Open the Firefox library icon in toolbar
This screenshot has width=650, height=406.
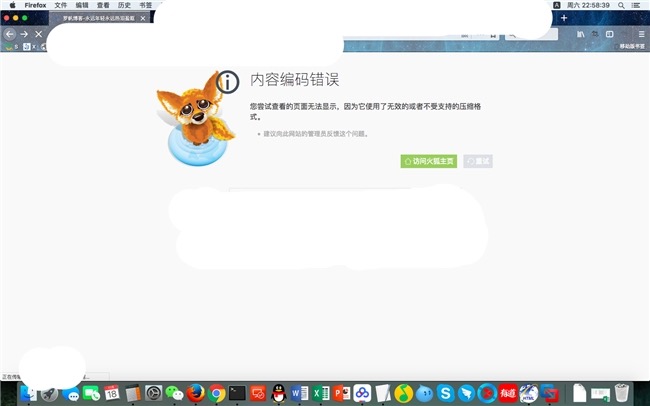[x=581, y=34]
